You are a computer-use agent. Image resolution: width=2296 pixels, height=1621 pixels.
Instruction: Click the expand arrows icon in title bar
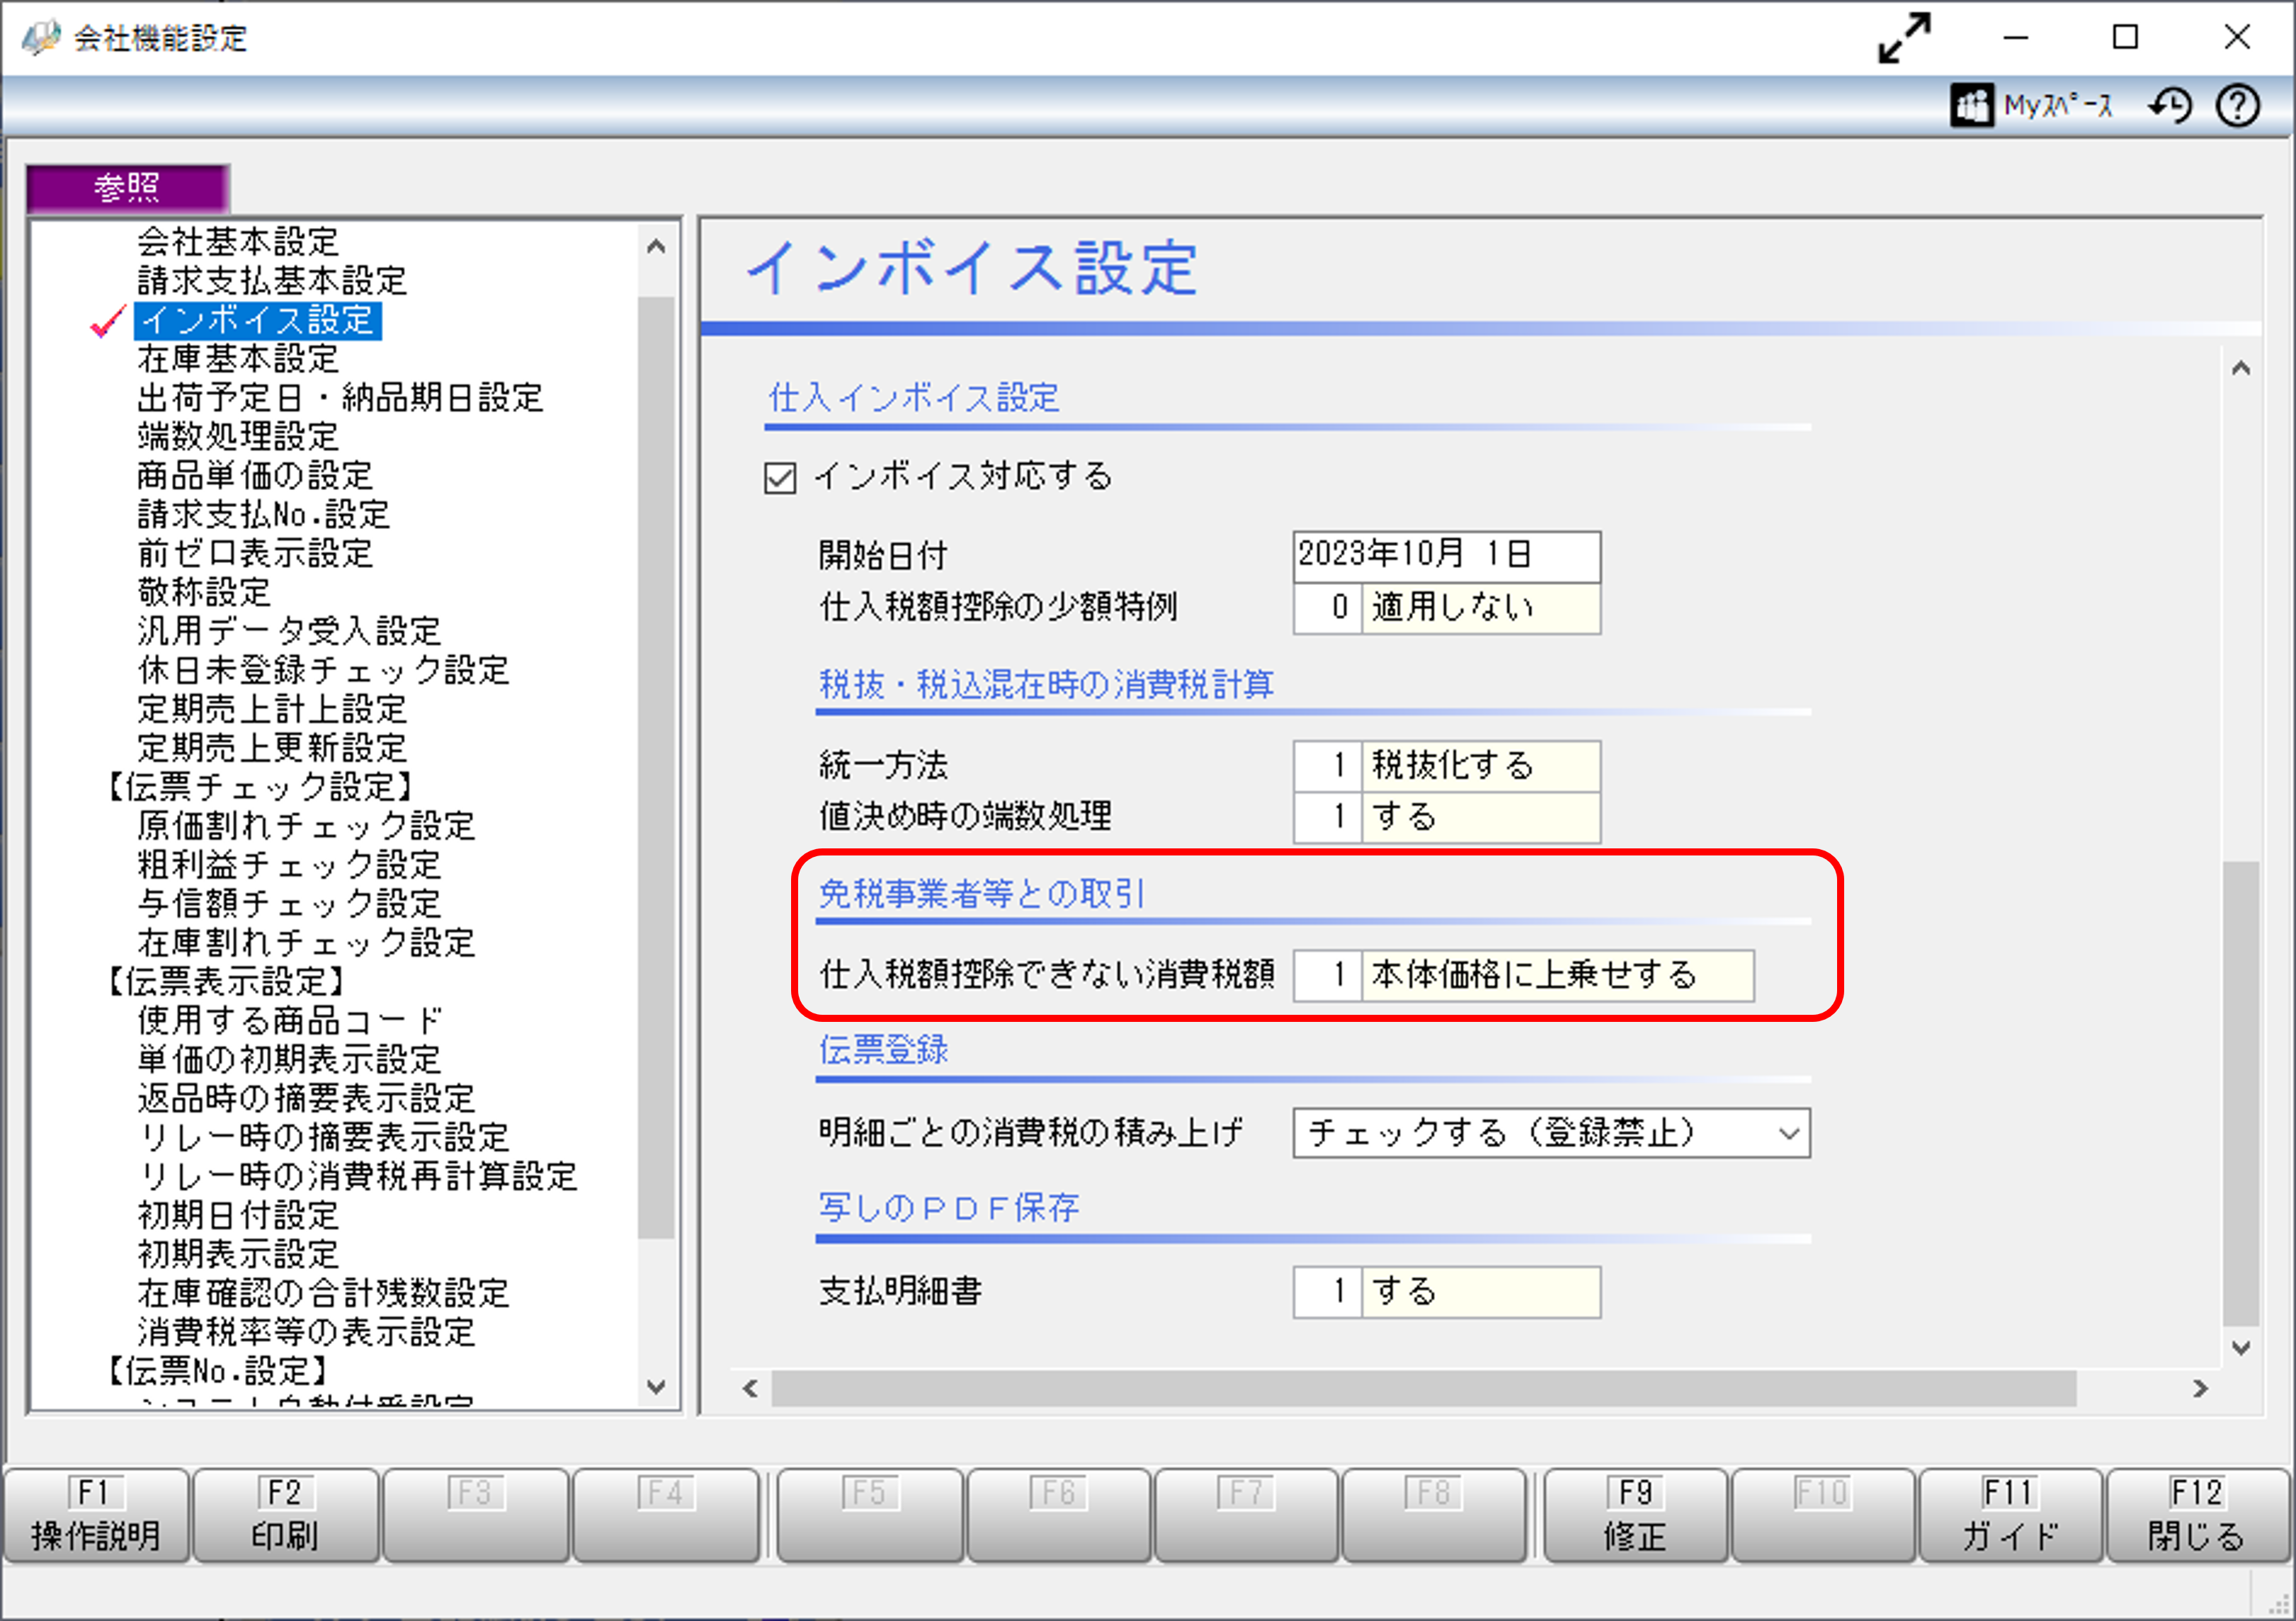tap(1904, 38)
